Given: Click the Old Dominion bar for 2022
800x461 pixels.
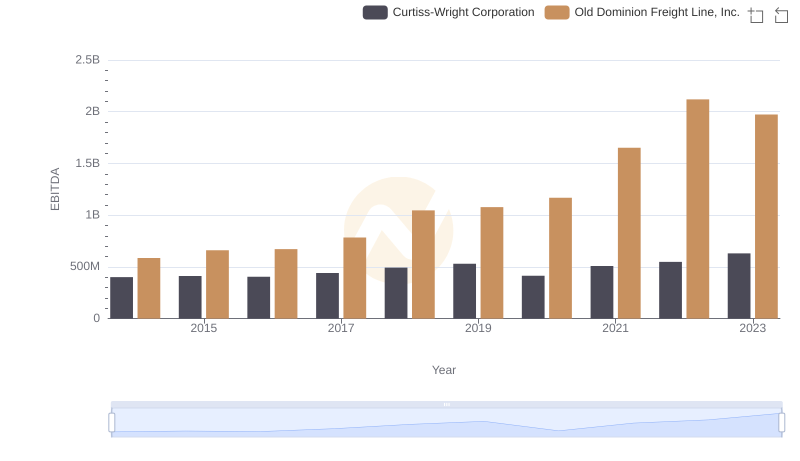Looking at the screenshot, I should tap(697, 209).
